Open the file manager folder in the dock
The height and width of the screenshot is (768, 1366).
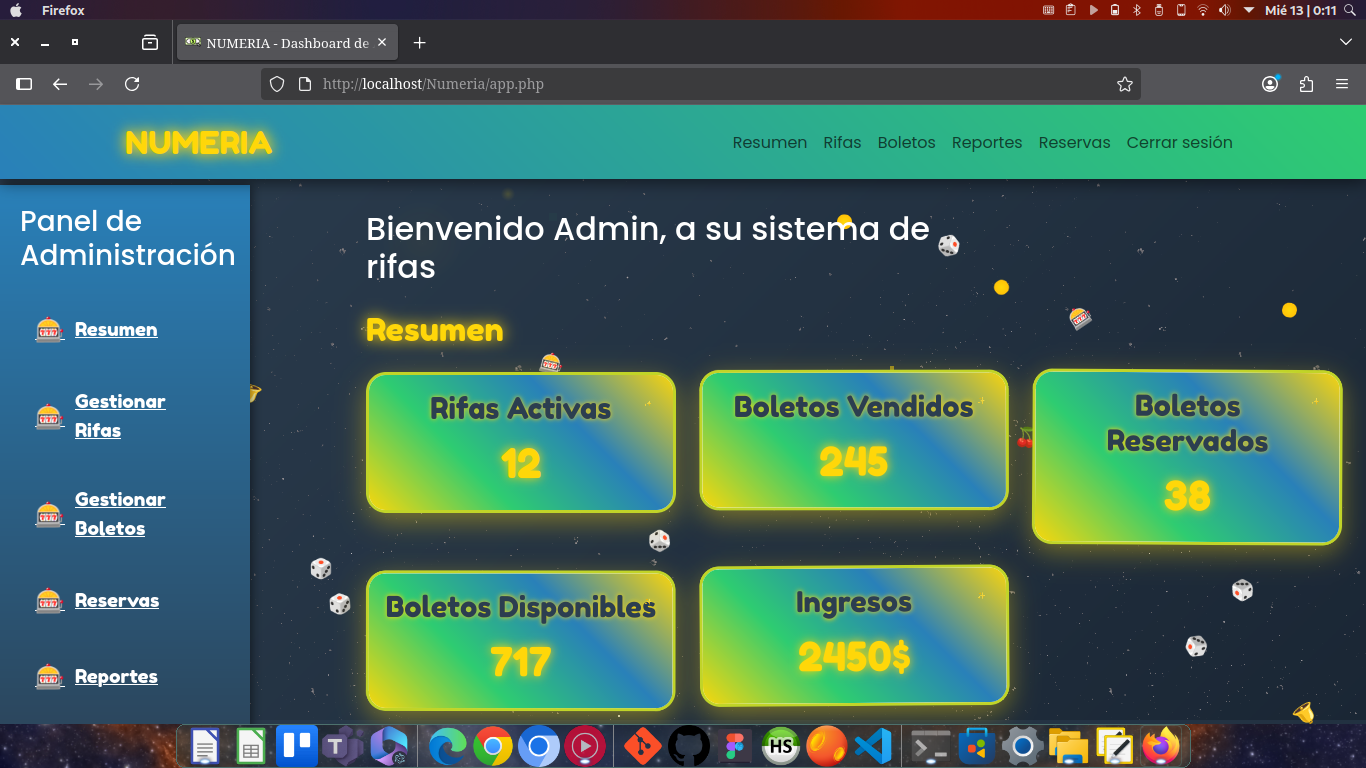coord(1068,746)
